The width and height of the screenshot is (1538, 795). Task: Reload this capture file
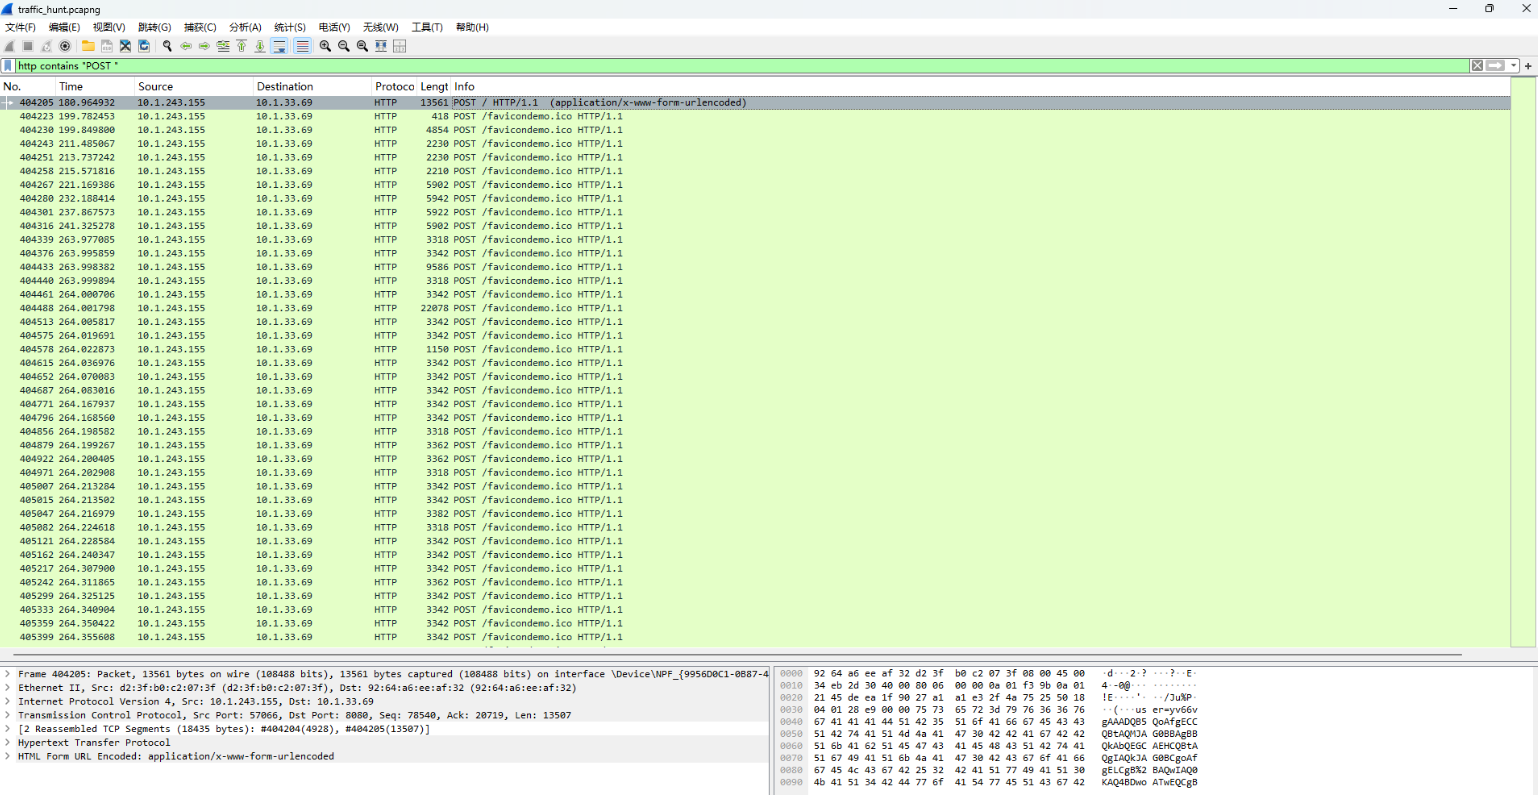tap(144, 46)
